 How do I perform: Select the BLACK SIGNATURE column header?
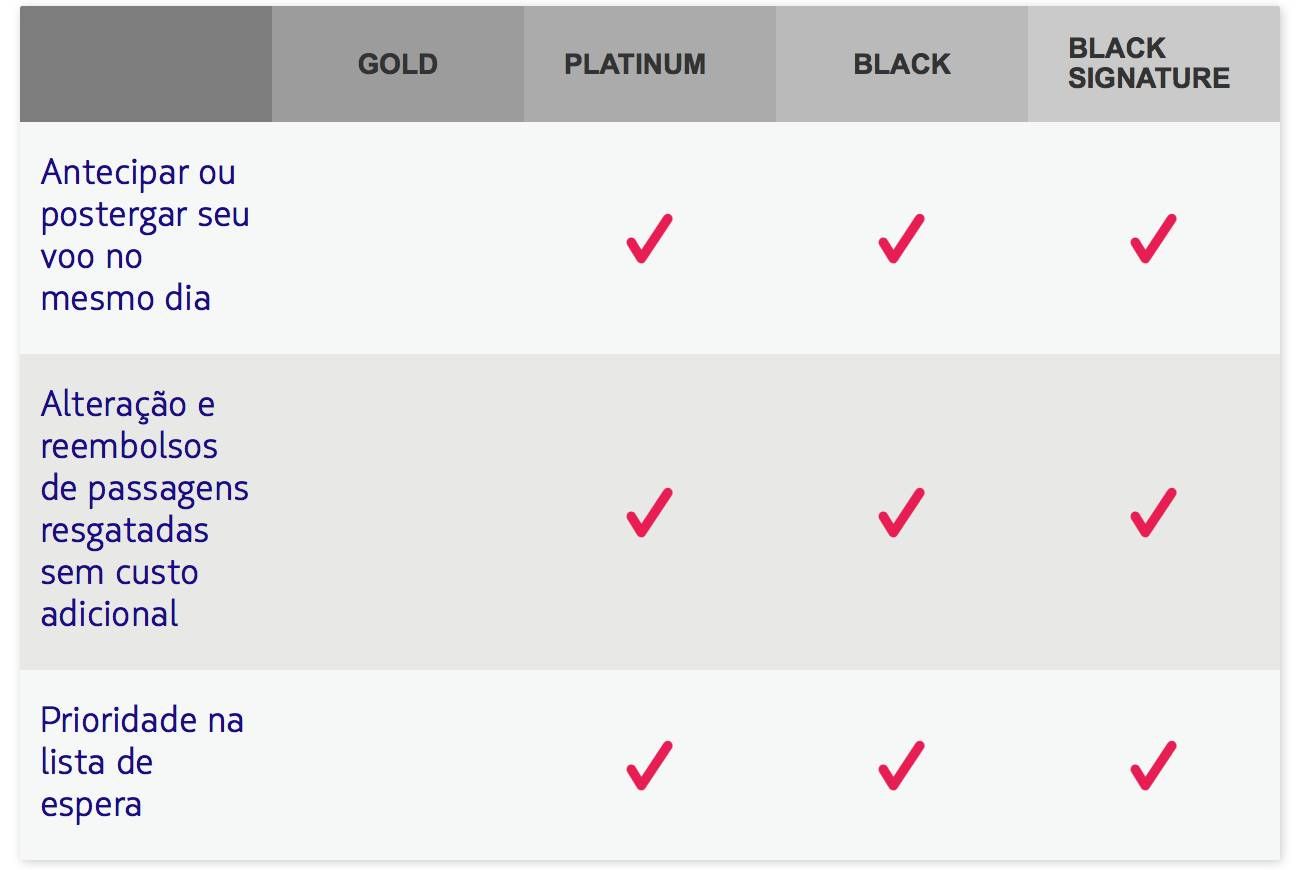1154,64
